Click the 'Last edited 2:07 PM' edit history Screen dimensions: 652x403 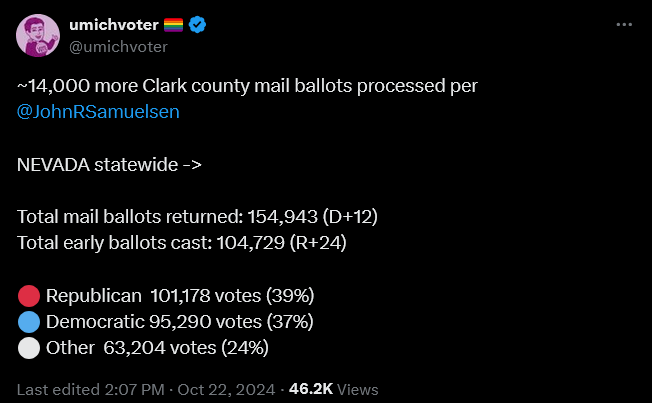[x=91, y=390]
